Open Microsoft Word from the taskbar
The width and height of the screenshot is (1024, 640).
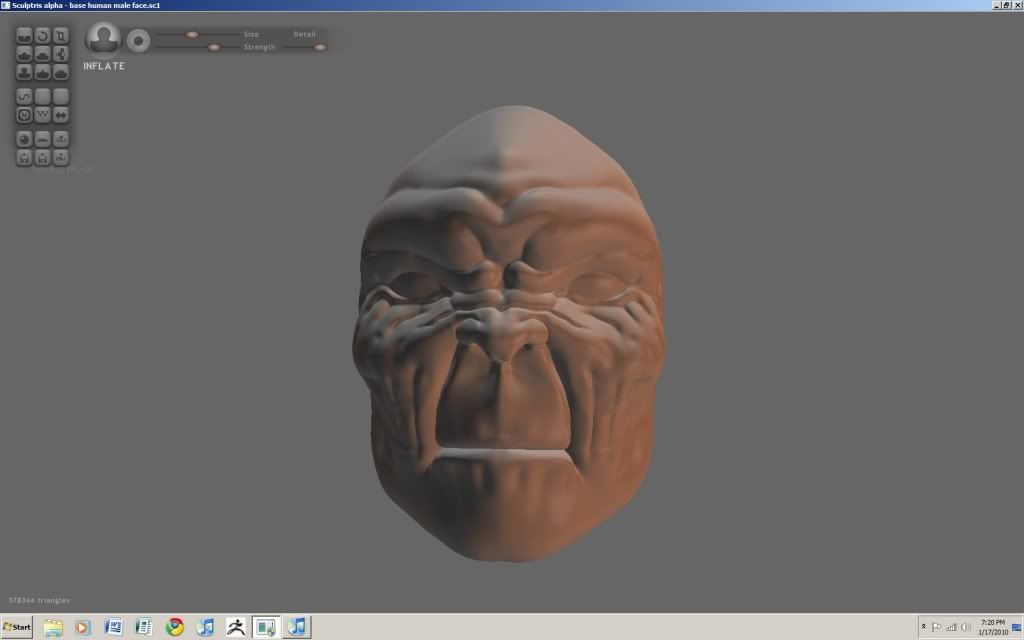[x=113, y=628]
